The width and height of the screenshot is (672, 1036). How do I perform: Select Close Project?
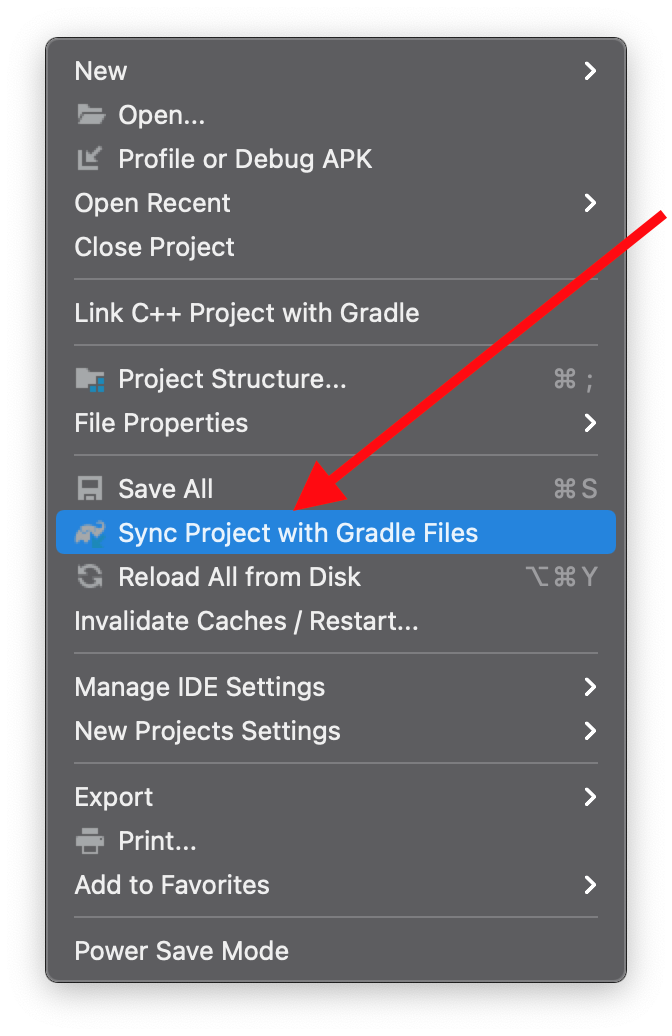(336, 247)
